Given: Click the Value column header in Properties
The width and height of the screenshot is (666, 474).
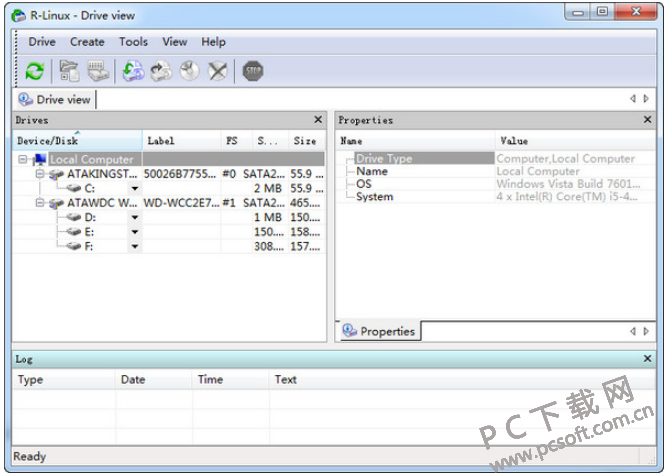Looking at the screenshot, I should click(575, 141).
